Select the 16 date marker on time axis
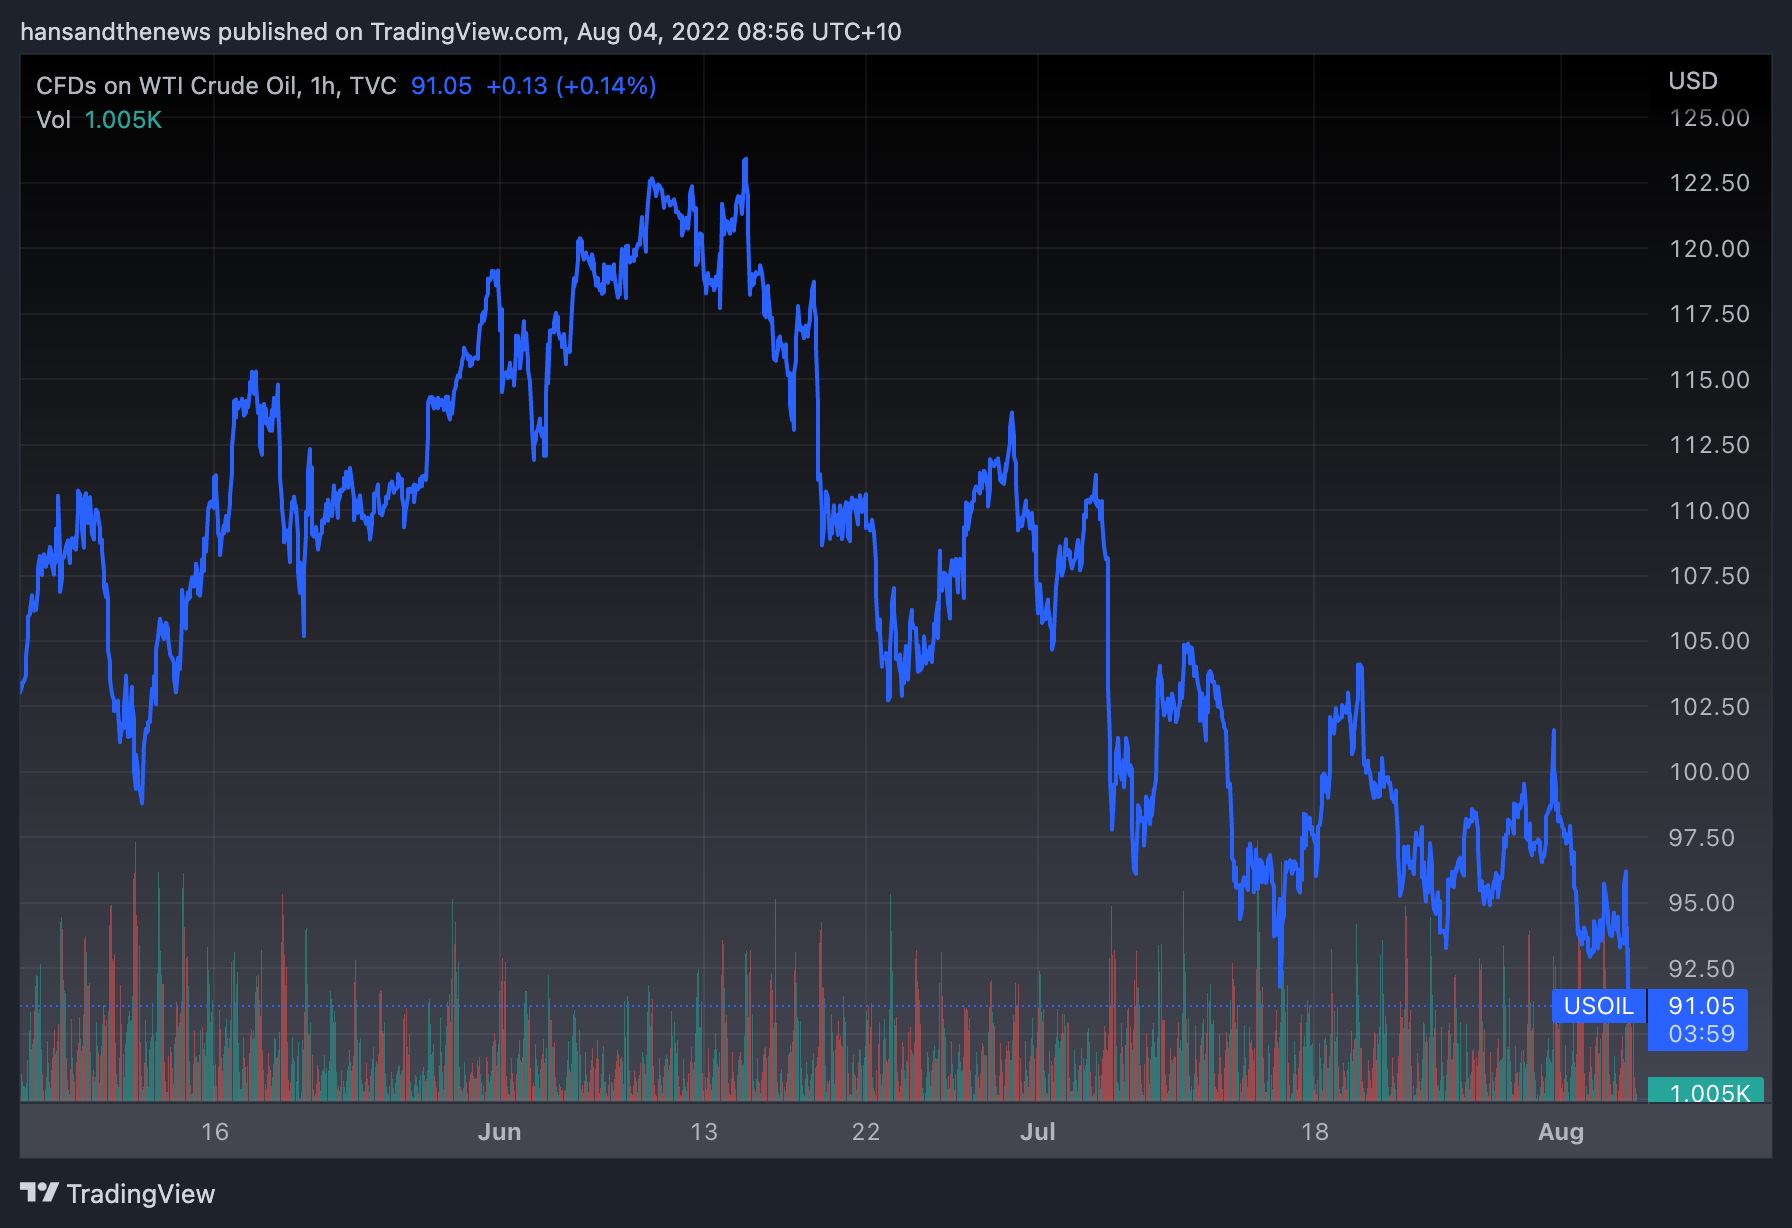The image size is (1792, 1228). point(215,1132)
